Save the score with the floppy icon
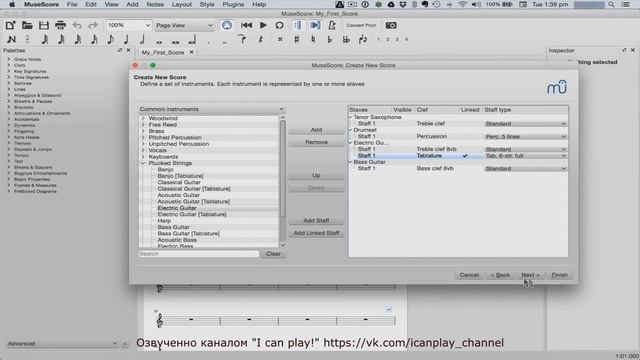 44,25
